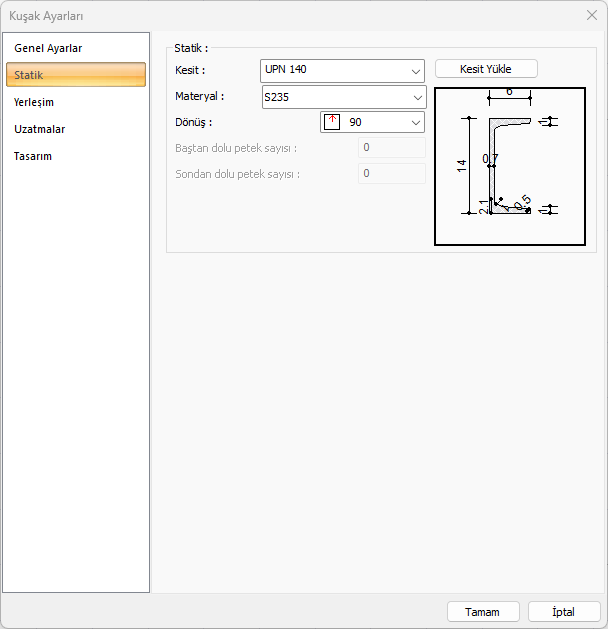
Task: Click the Baştan dolu petek sayısı field
Action: tap(391, 148)
